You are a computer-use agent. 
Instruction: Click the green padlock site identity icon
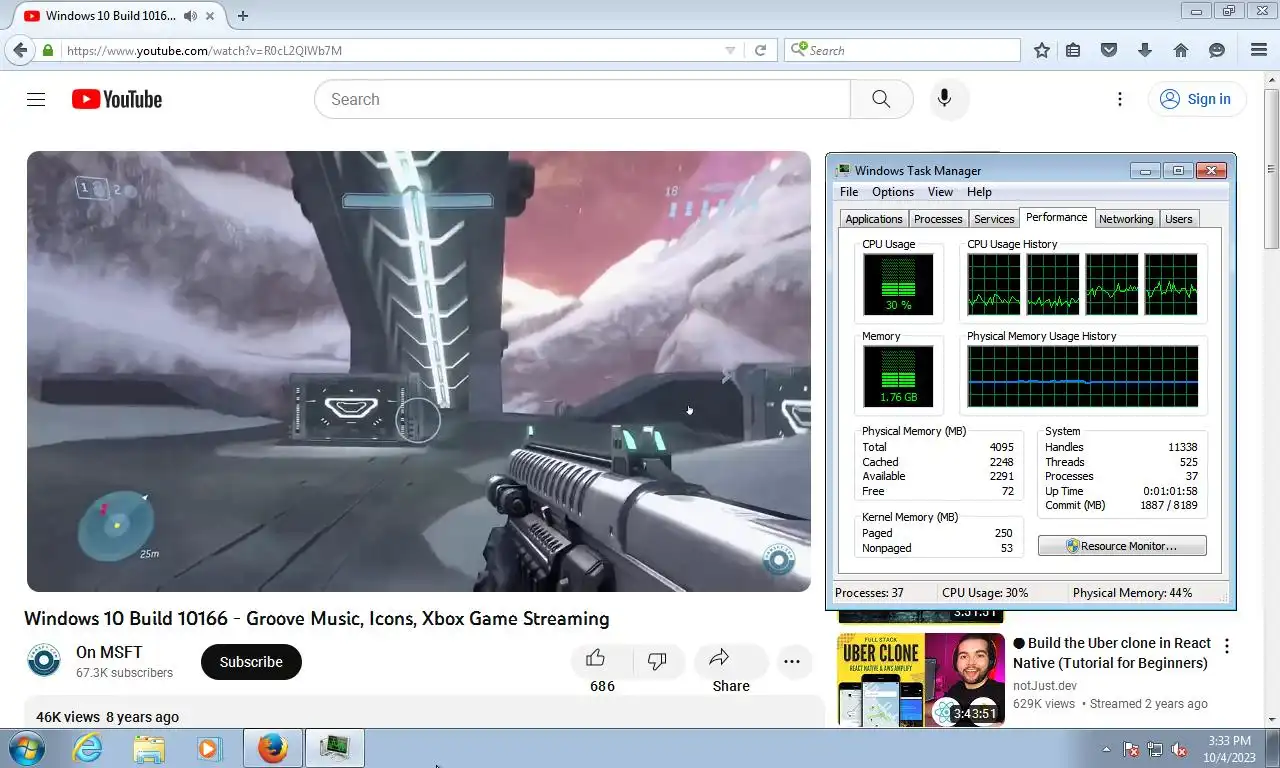point(48,50)
